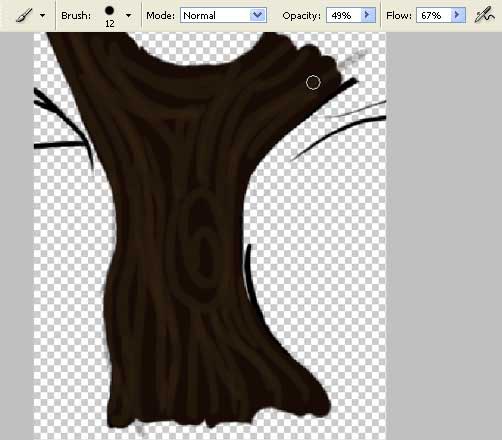Expand the Brush picker dropdown arrow

128,15
